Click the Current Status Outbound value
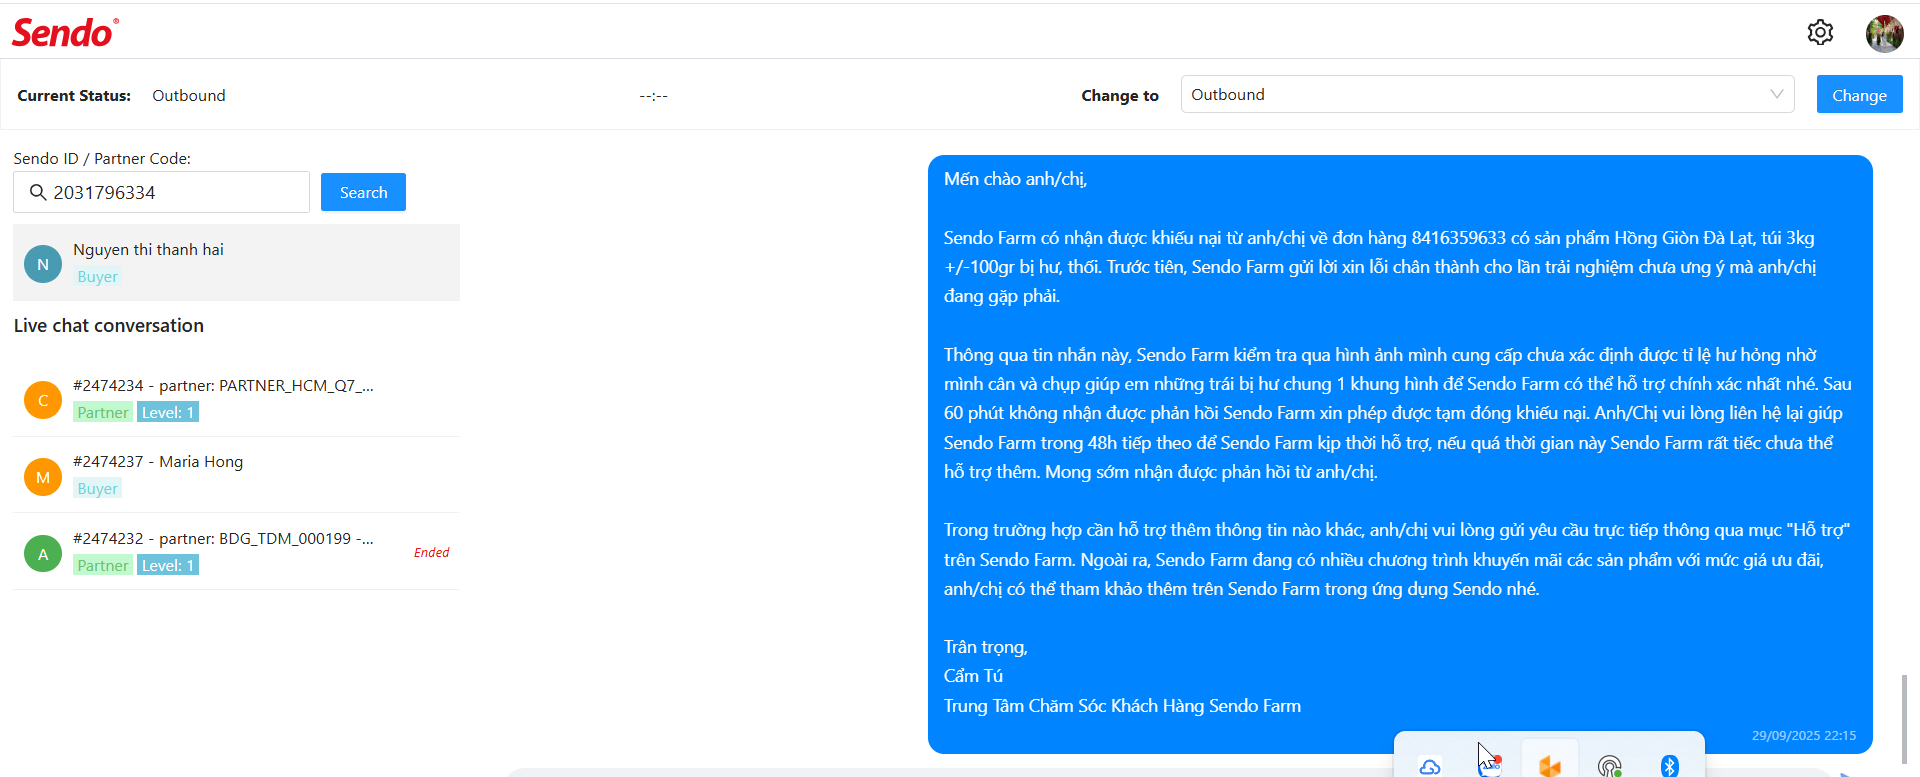This screenshot has height=777, width=1920. (x=189, y=96)
